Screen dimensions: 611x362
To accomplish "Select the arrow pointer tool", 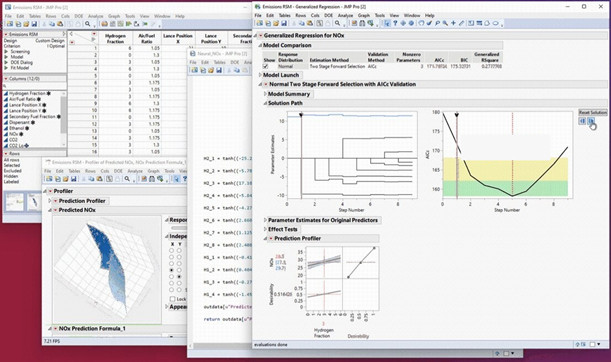I will 387,23.
